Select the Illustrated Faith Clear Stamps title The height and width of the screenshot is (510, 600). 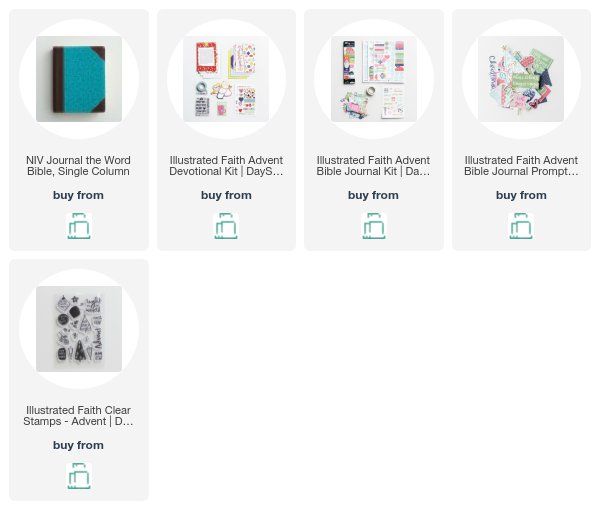click(78, 415)
